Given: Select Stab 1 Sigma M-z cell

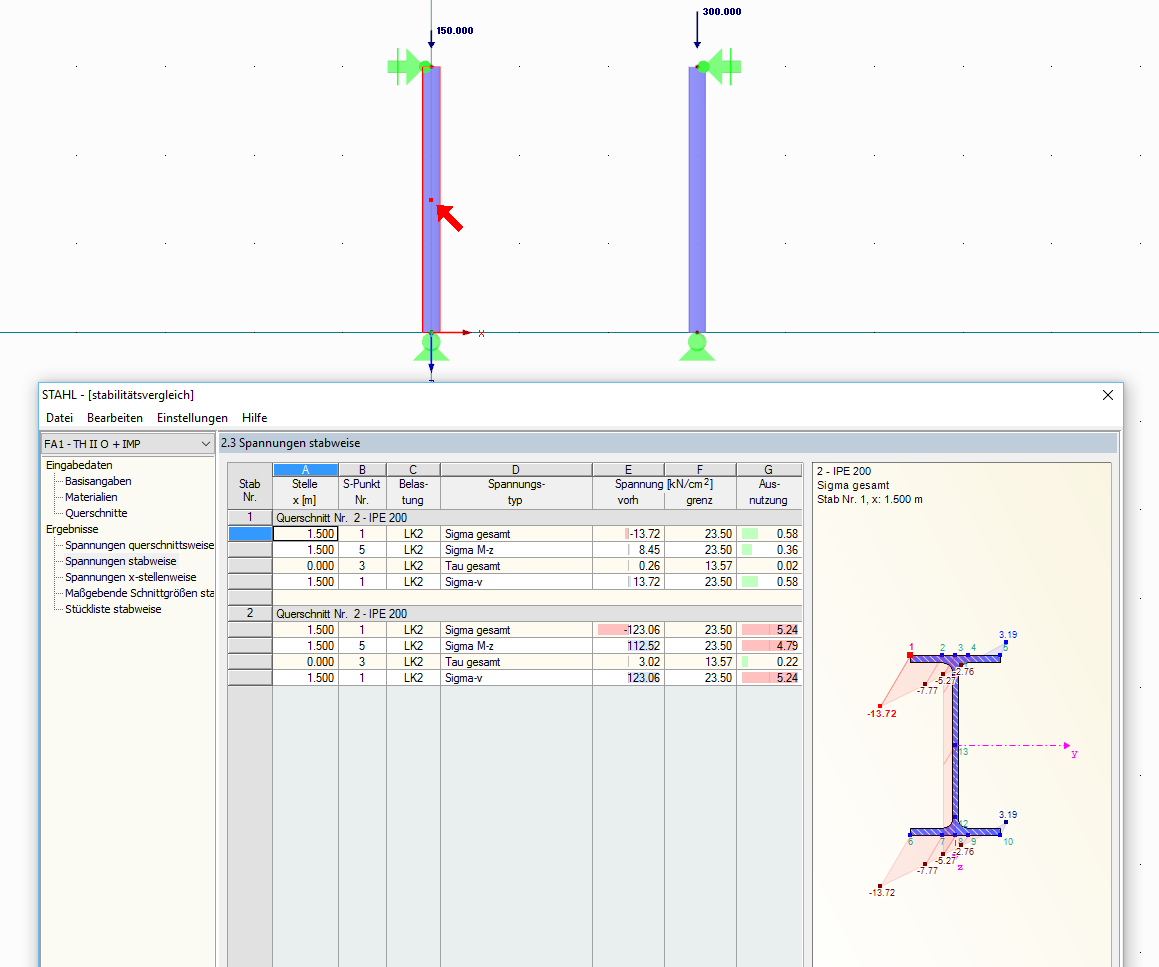Looking at the screenshot, I should (x=516, y=550).
